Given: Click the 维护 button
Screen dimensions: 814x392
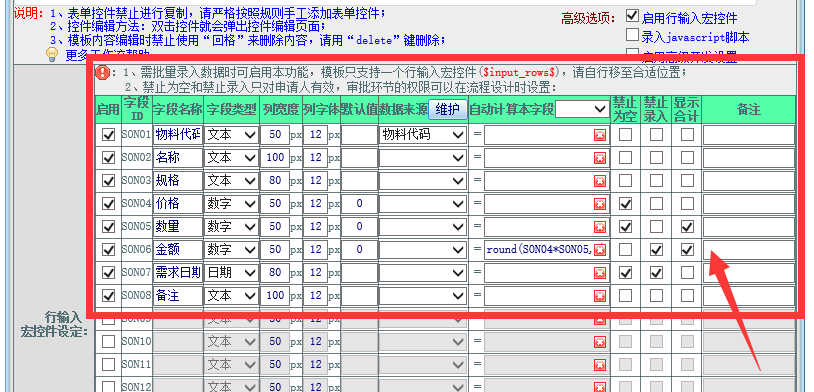Looking at the screenshot, I should (x=447, y=110).
